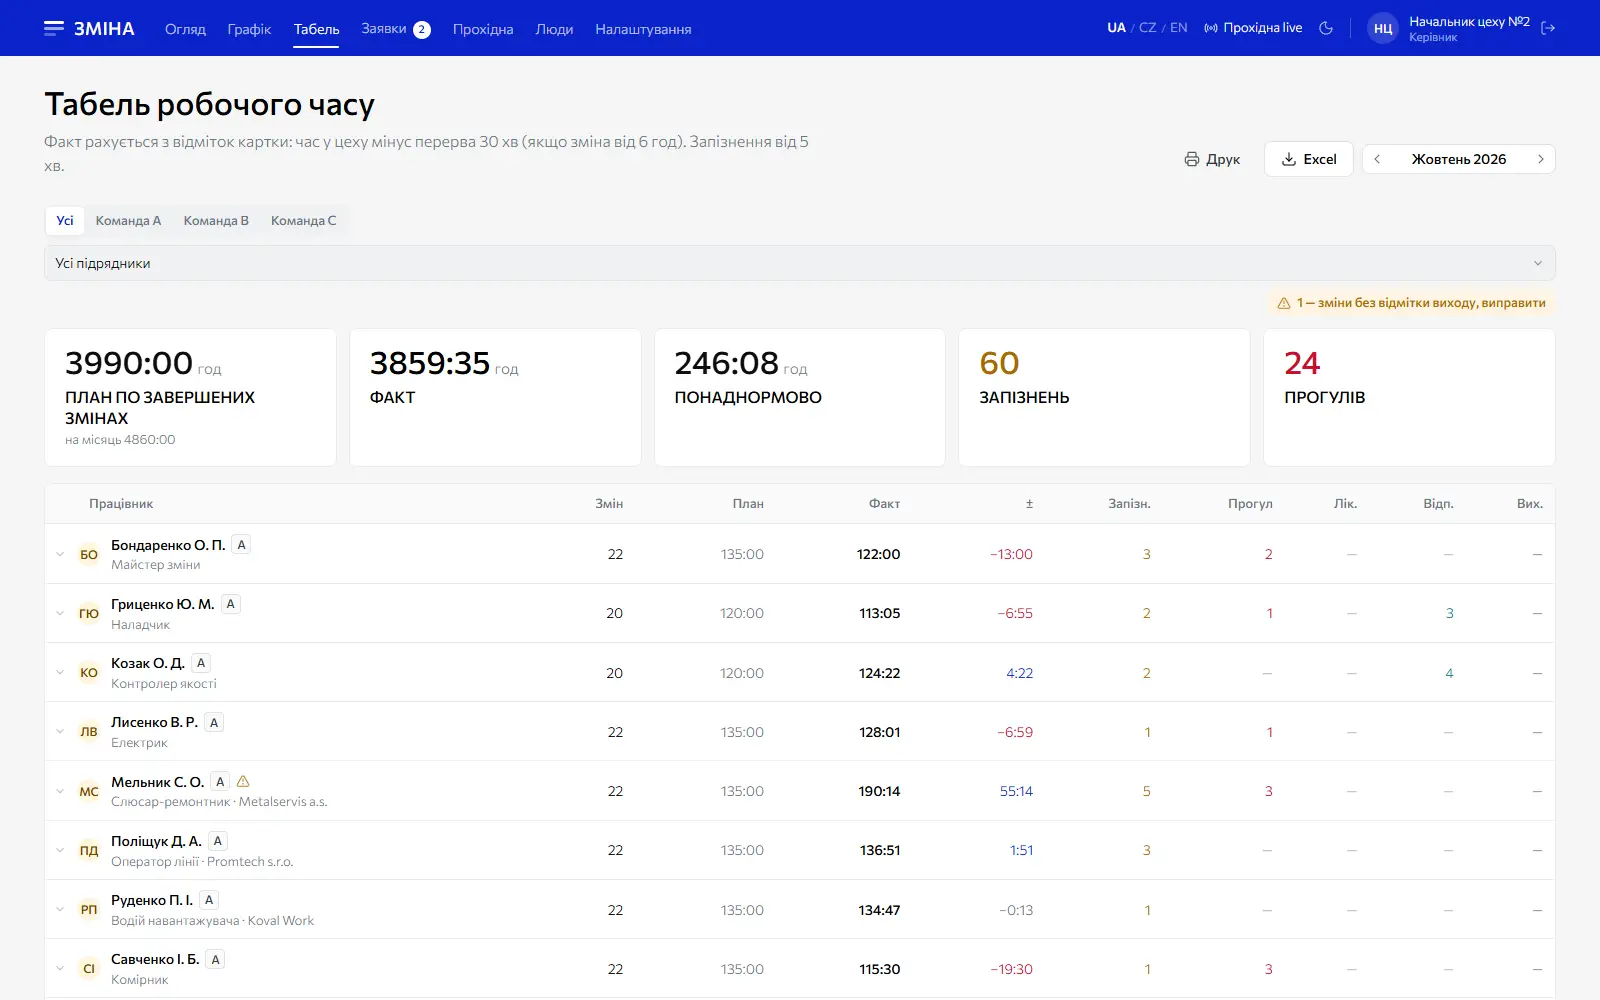The width and height of the screenshot is (1600, 1000).
Task: Open Налаштування settings page
Action: (x=643, y=29)
